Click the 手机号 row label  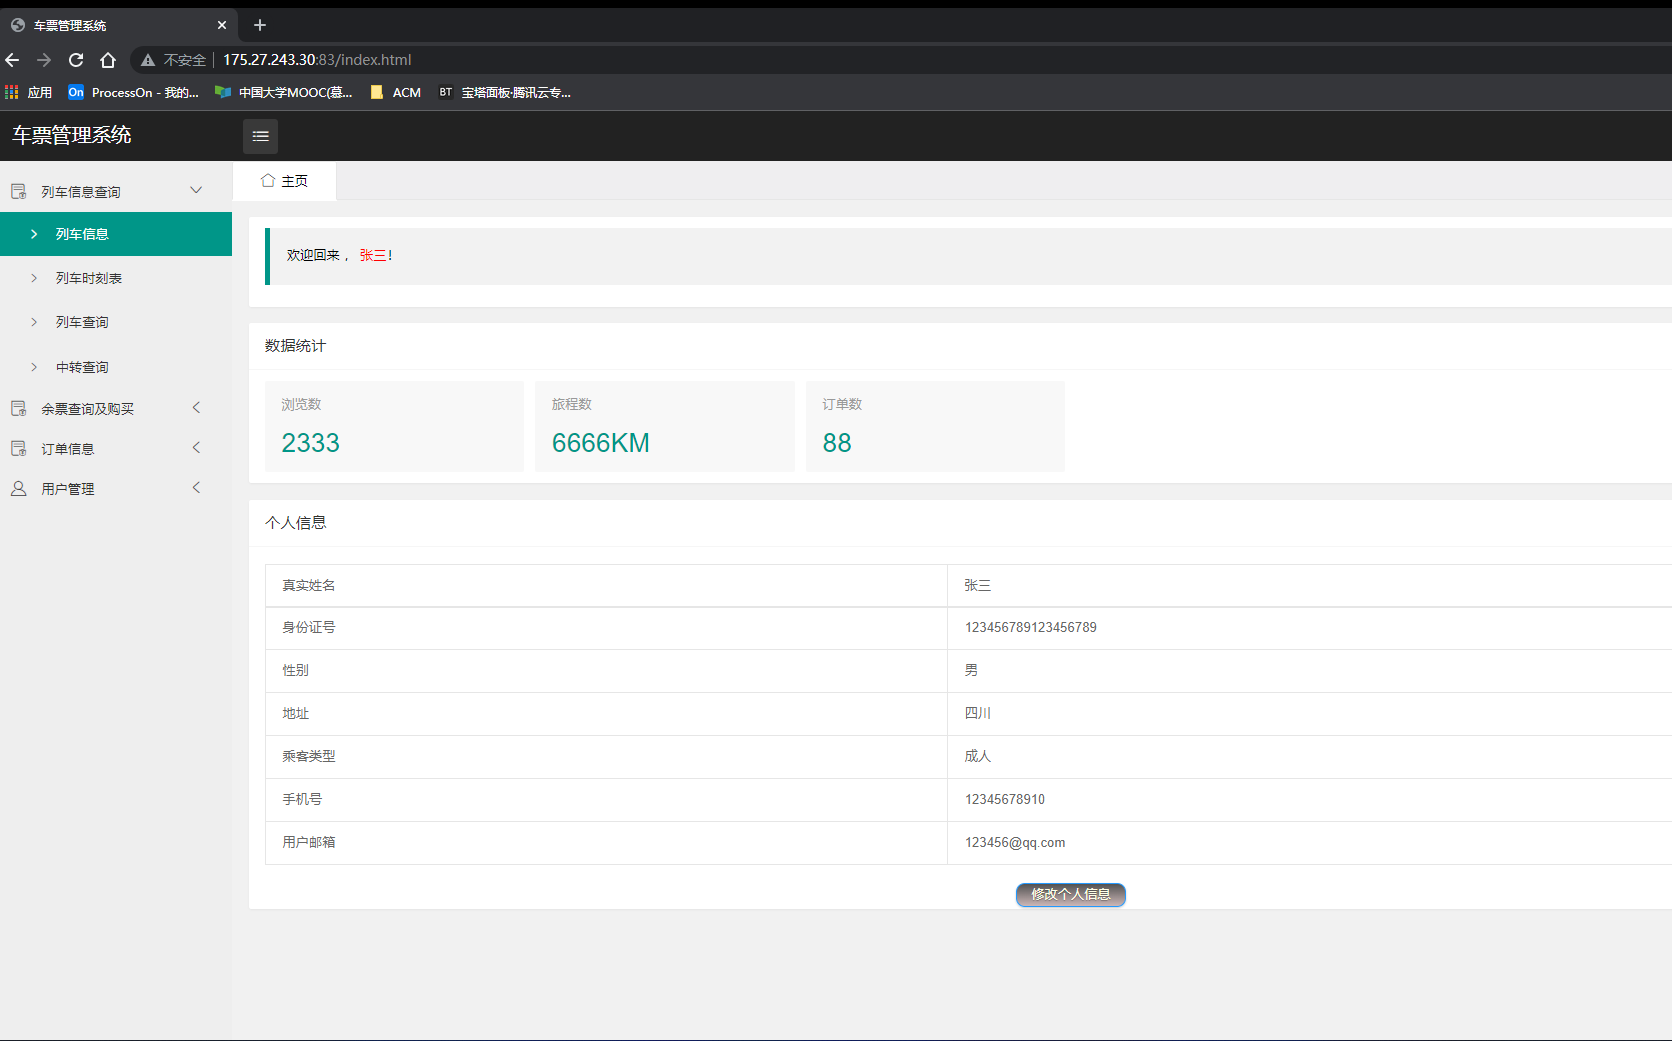click(302, 799)
